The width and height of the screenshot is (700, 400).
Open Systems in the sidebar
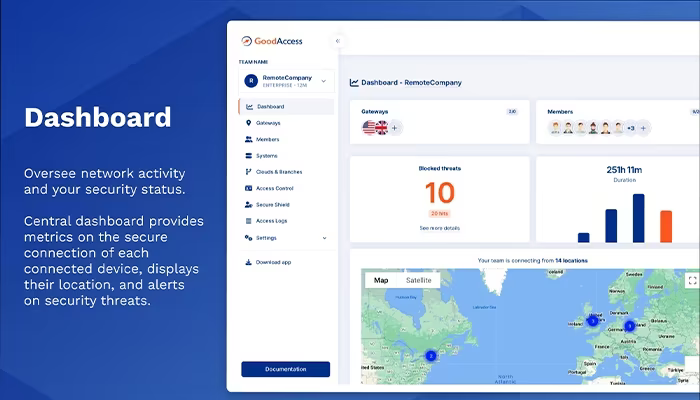tap(267, 156)
